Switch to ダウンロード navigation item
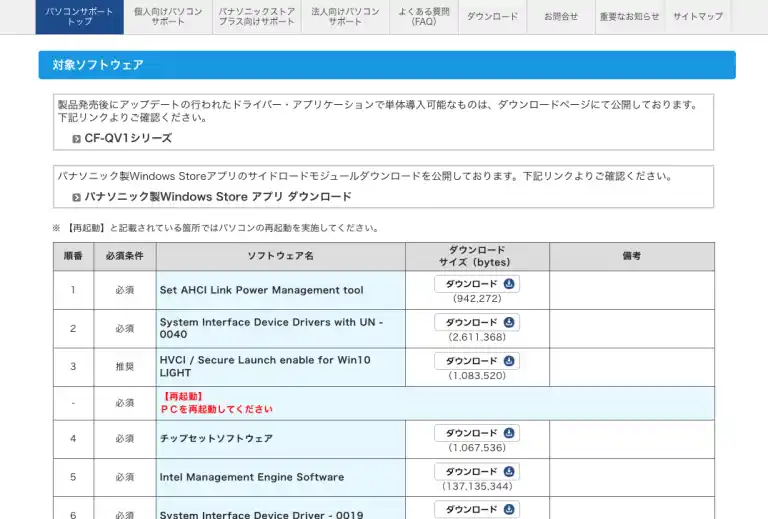The width and height of the screenshot is (768, 519). 492,16
